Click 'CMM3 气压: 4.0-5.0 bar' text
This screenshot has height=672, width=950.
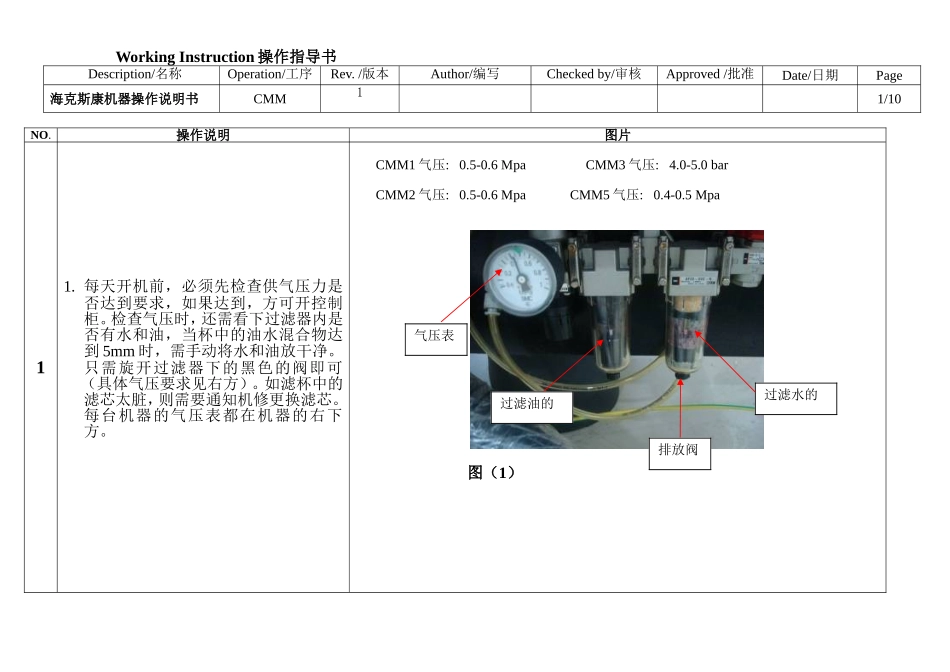click(657, 165)
